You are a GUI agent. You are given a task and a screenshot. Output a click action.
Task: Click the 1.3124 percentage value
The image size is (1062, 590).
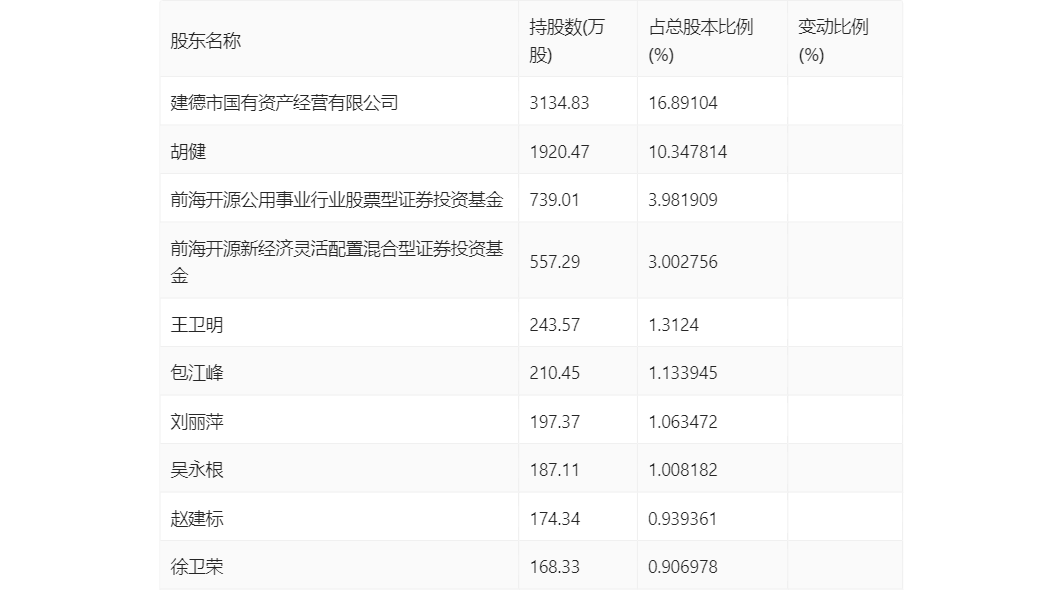click(x=673, y=325)
